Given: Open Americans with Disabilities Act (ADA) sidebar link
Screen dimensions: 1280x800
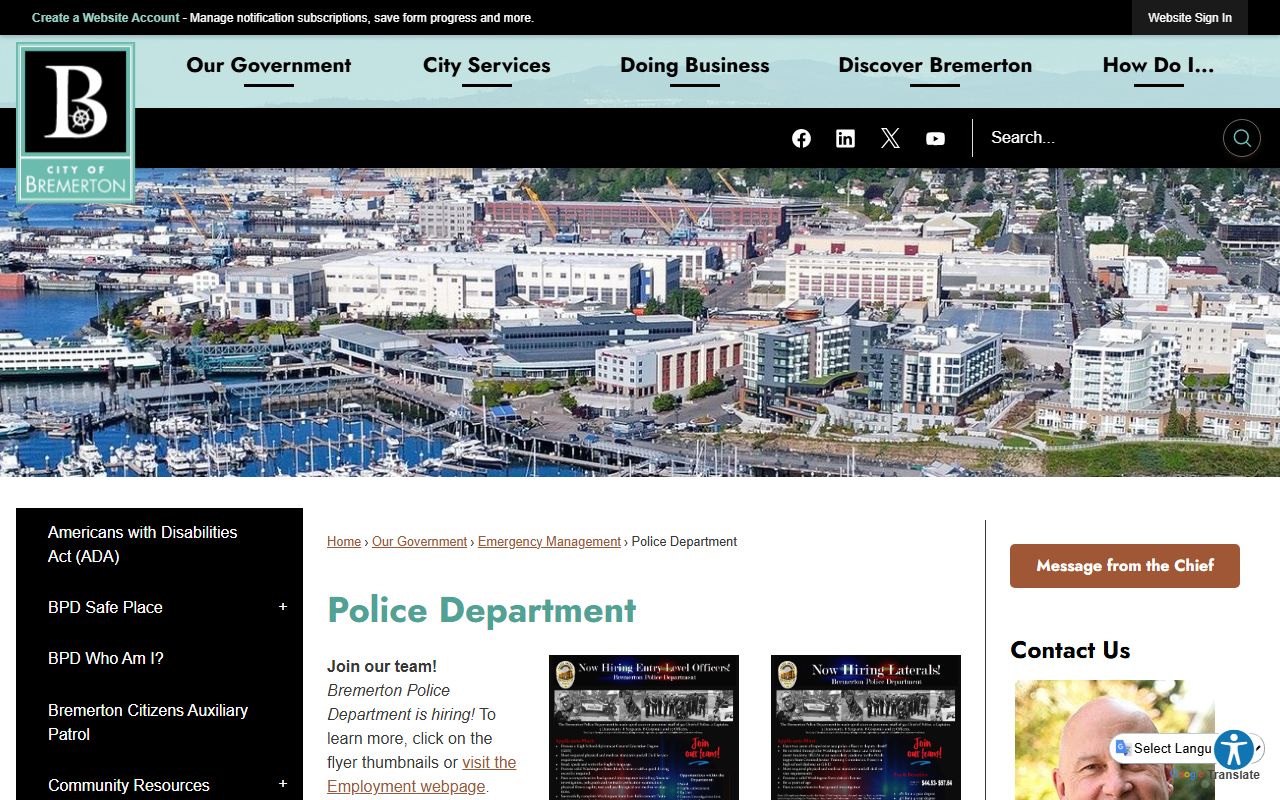Looking at the screenshot, I should (x=142, y=544).
